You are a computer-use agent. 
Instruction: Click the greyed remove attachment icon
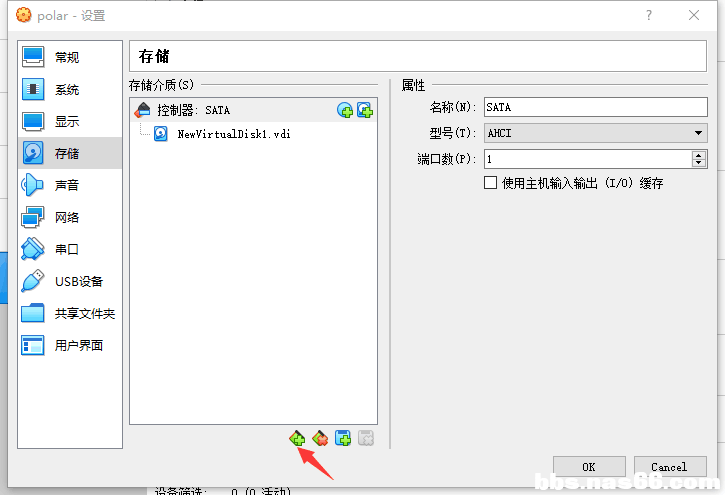(366, 438)
